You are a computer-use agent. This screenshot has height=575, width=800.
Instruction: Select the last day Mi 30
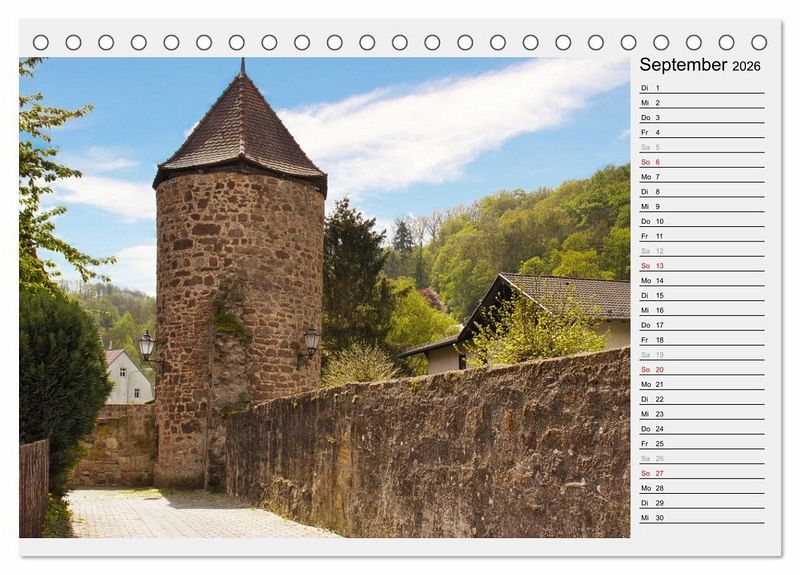[700, 517]
